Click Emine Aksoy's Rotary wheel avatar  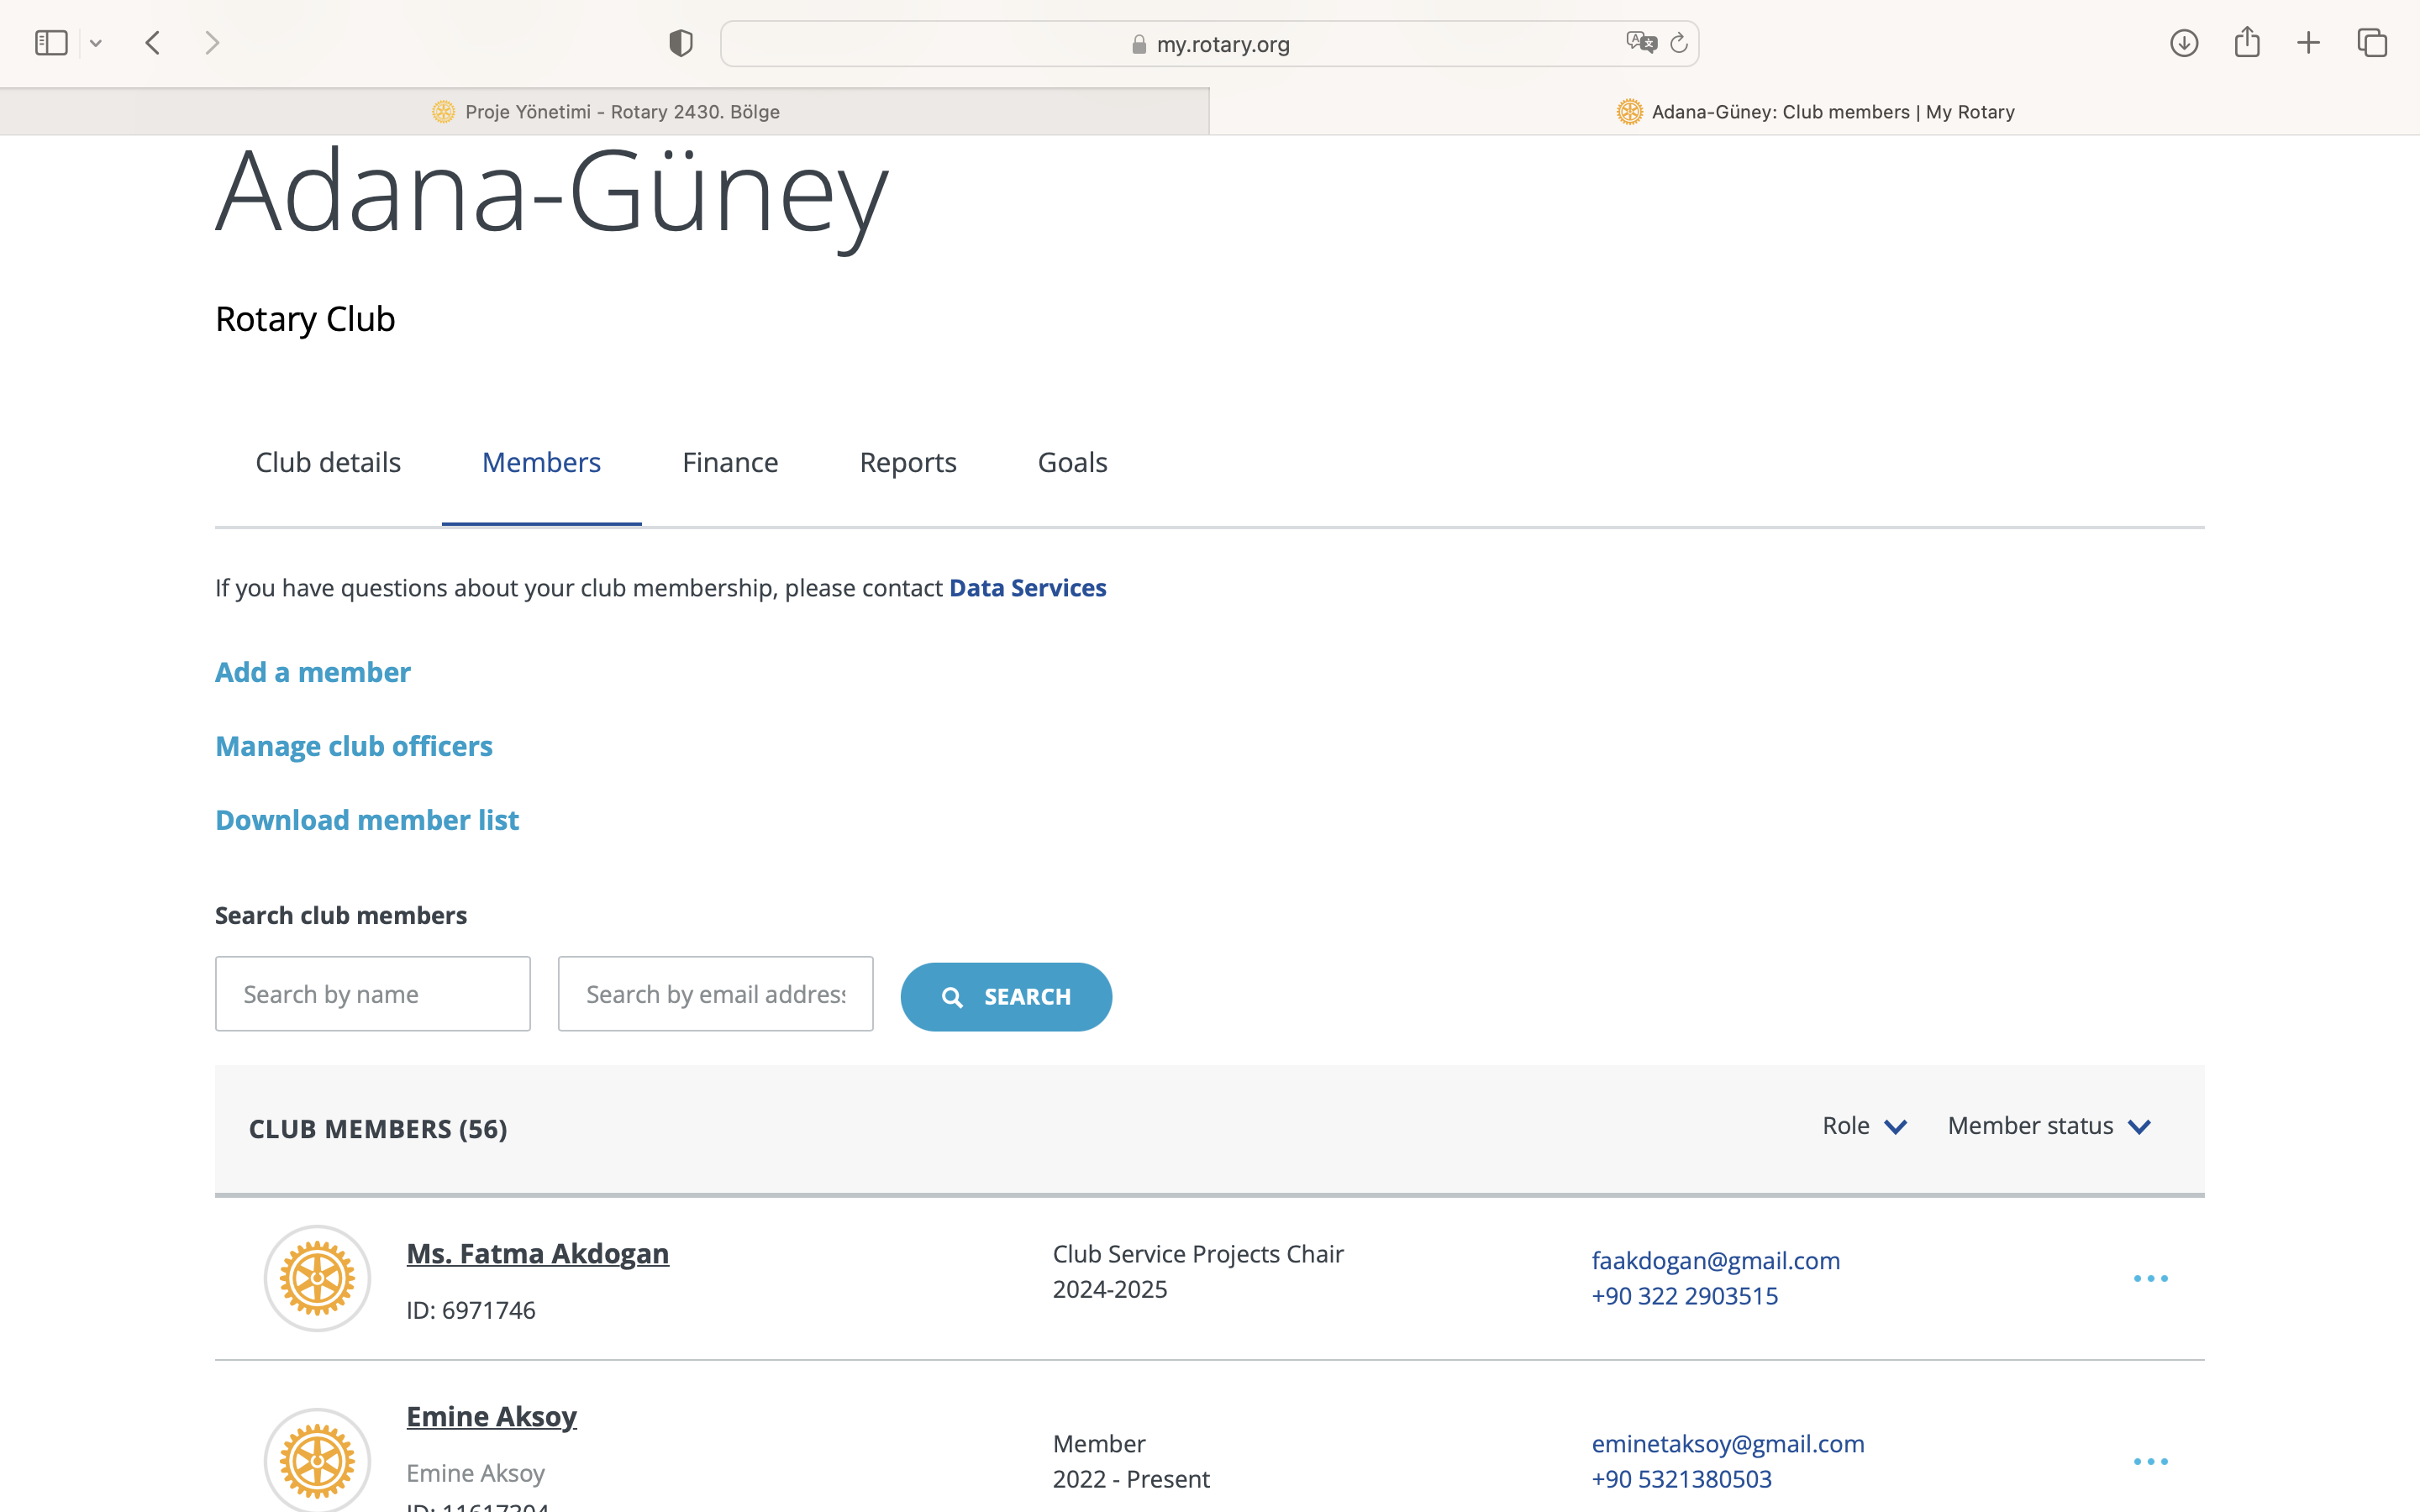317,1461
